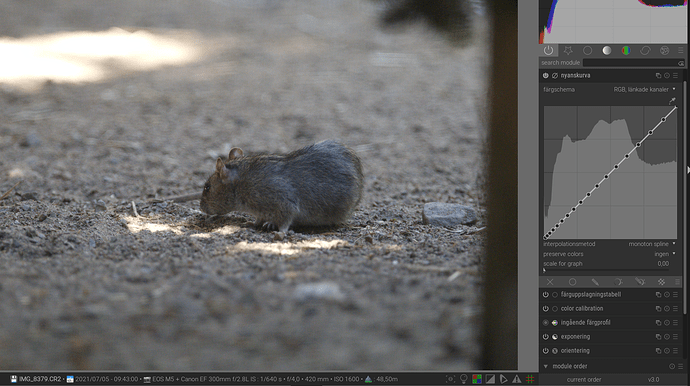Show favourite modules group star tab
The height and width of the screenshot is (386, 690).
point(568,51)
